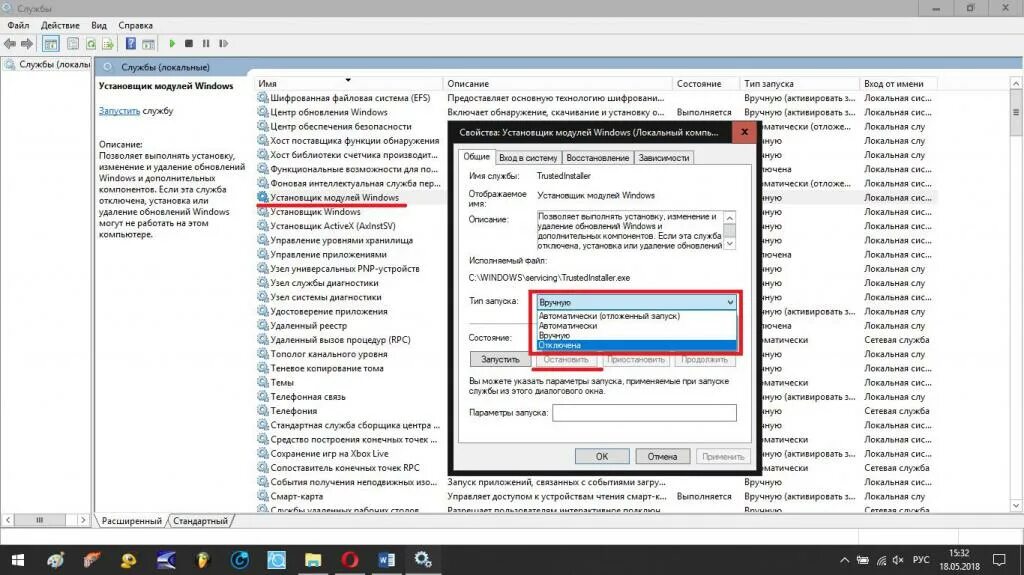This screenshot has height=575, width=1024.
Task: Switch to the Восстановление tab
Action: pyautogui.click(x=597, y=158)
